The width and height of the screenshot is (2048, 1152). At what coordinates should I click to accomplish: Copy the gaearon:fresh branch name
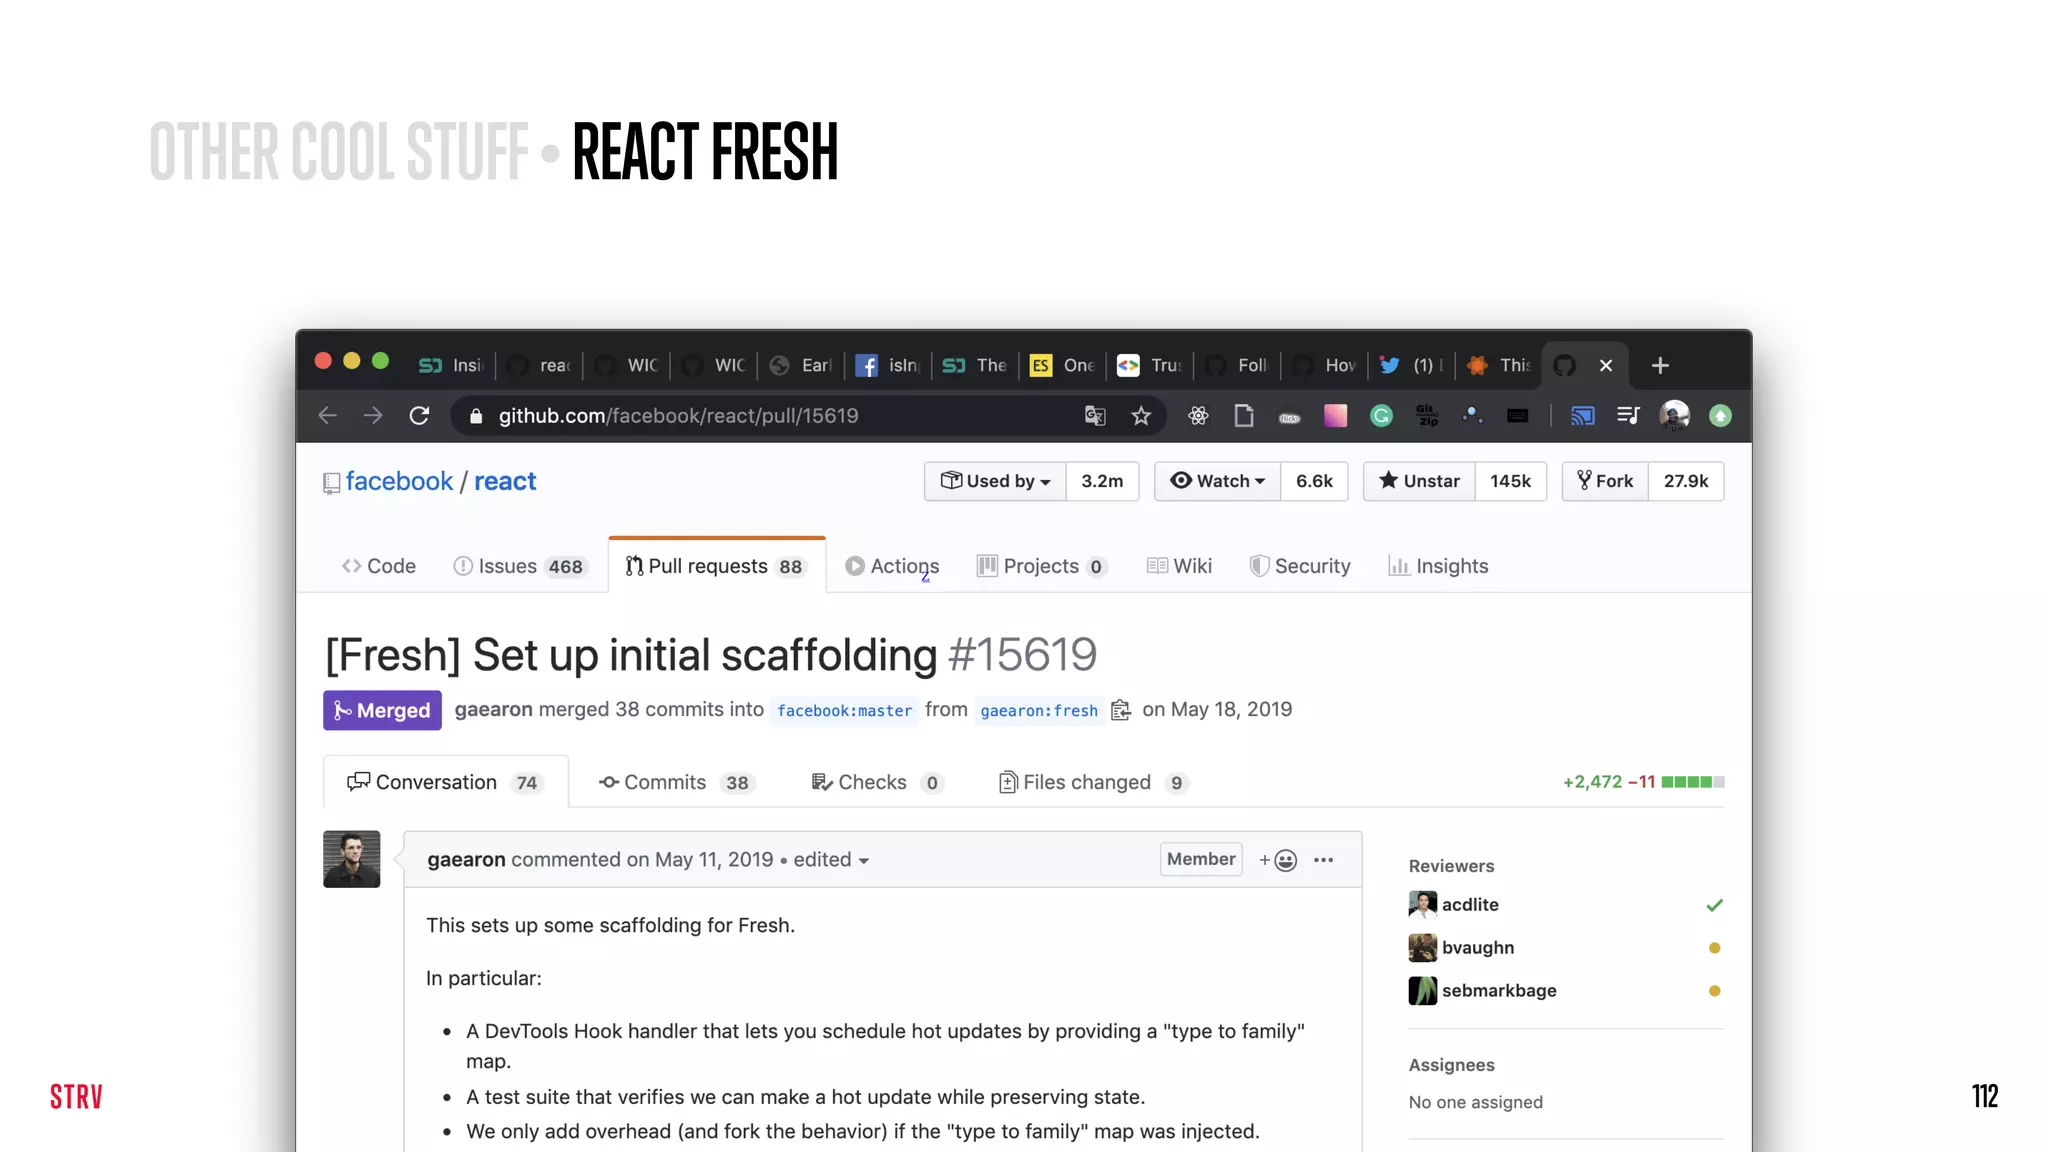click(1121, 710)
